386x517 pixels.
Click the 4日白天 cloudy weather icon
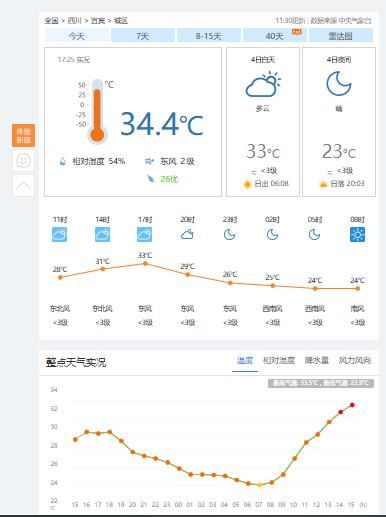263,84
